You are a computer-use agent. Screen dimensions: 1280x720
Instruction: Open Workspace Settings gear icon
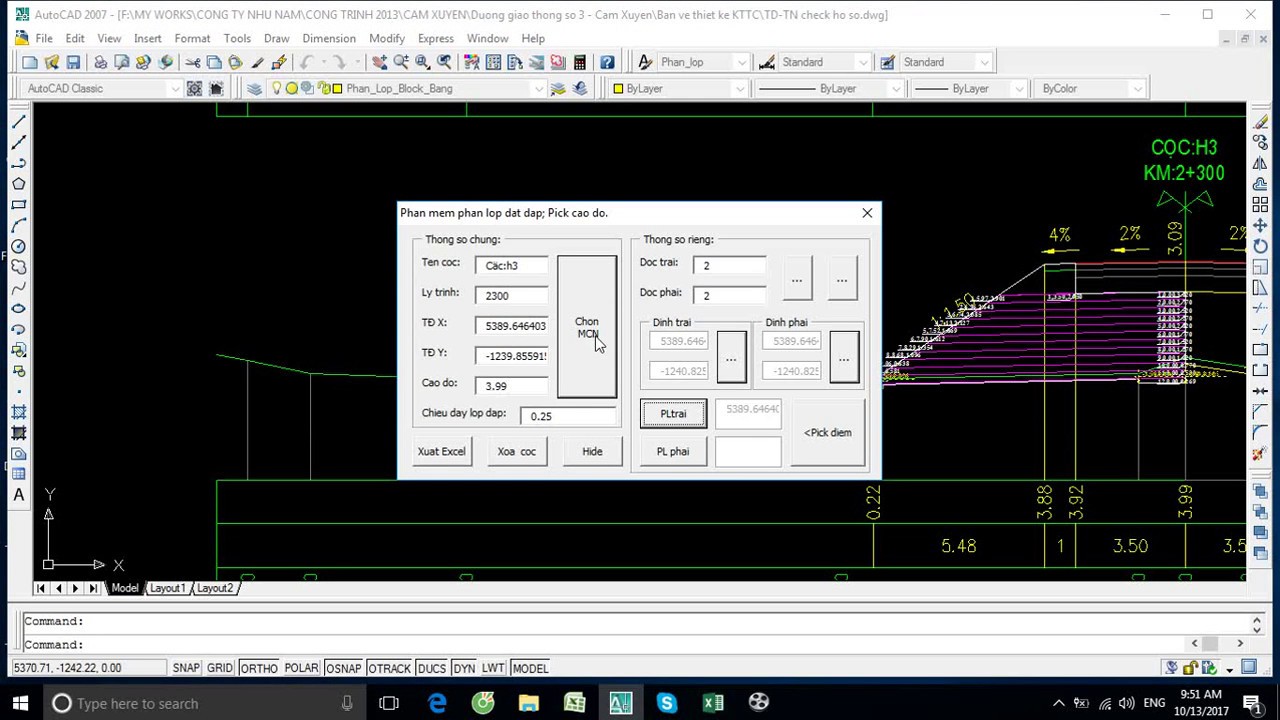pyautogui.click(x=195, y=88)
